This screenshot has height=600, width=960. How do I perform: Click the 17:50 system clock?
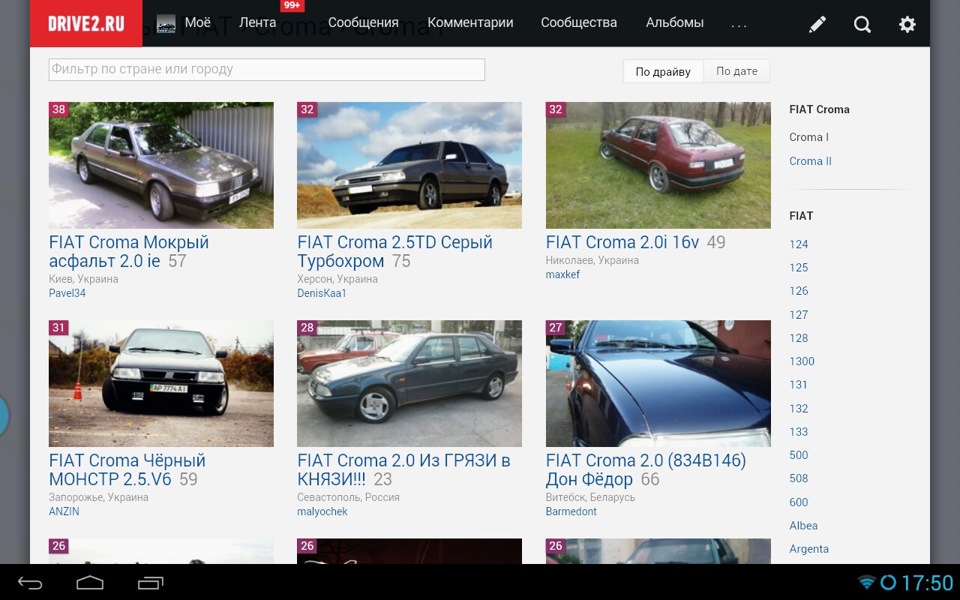click(x=928, y=582)
